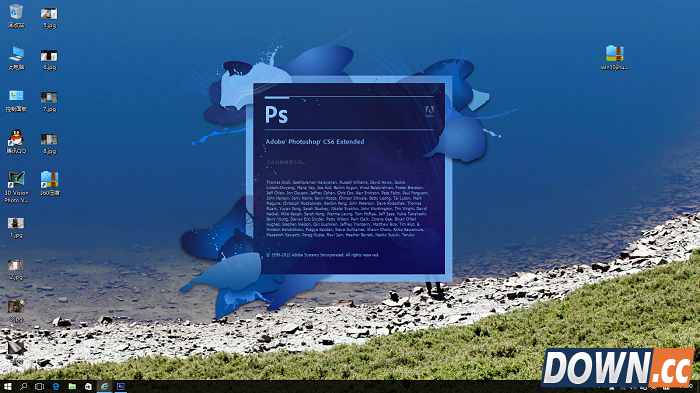The height and width of the screenshot is (393, 700).
Task: Select the 5.jpg image file
Action: point(49,18)
